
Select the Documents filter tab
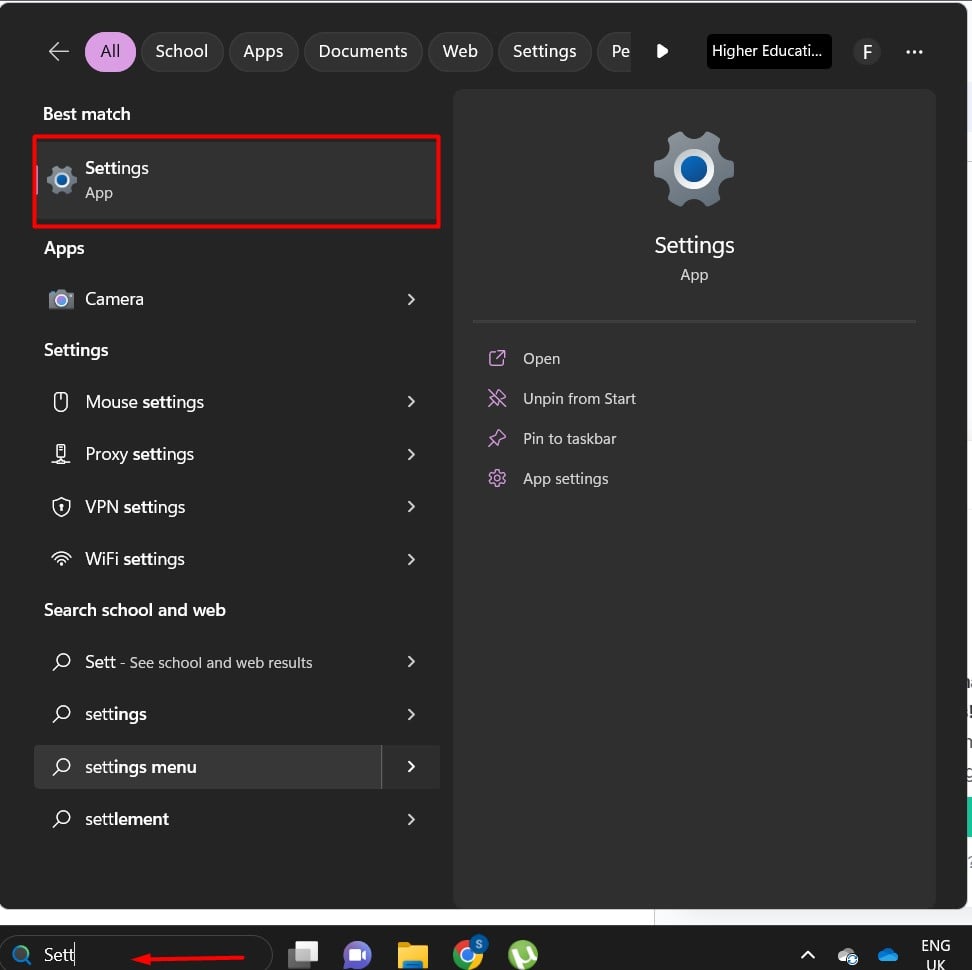click(362, 52)
